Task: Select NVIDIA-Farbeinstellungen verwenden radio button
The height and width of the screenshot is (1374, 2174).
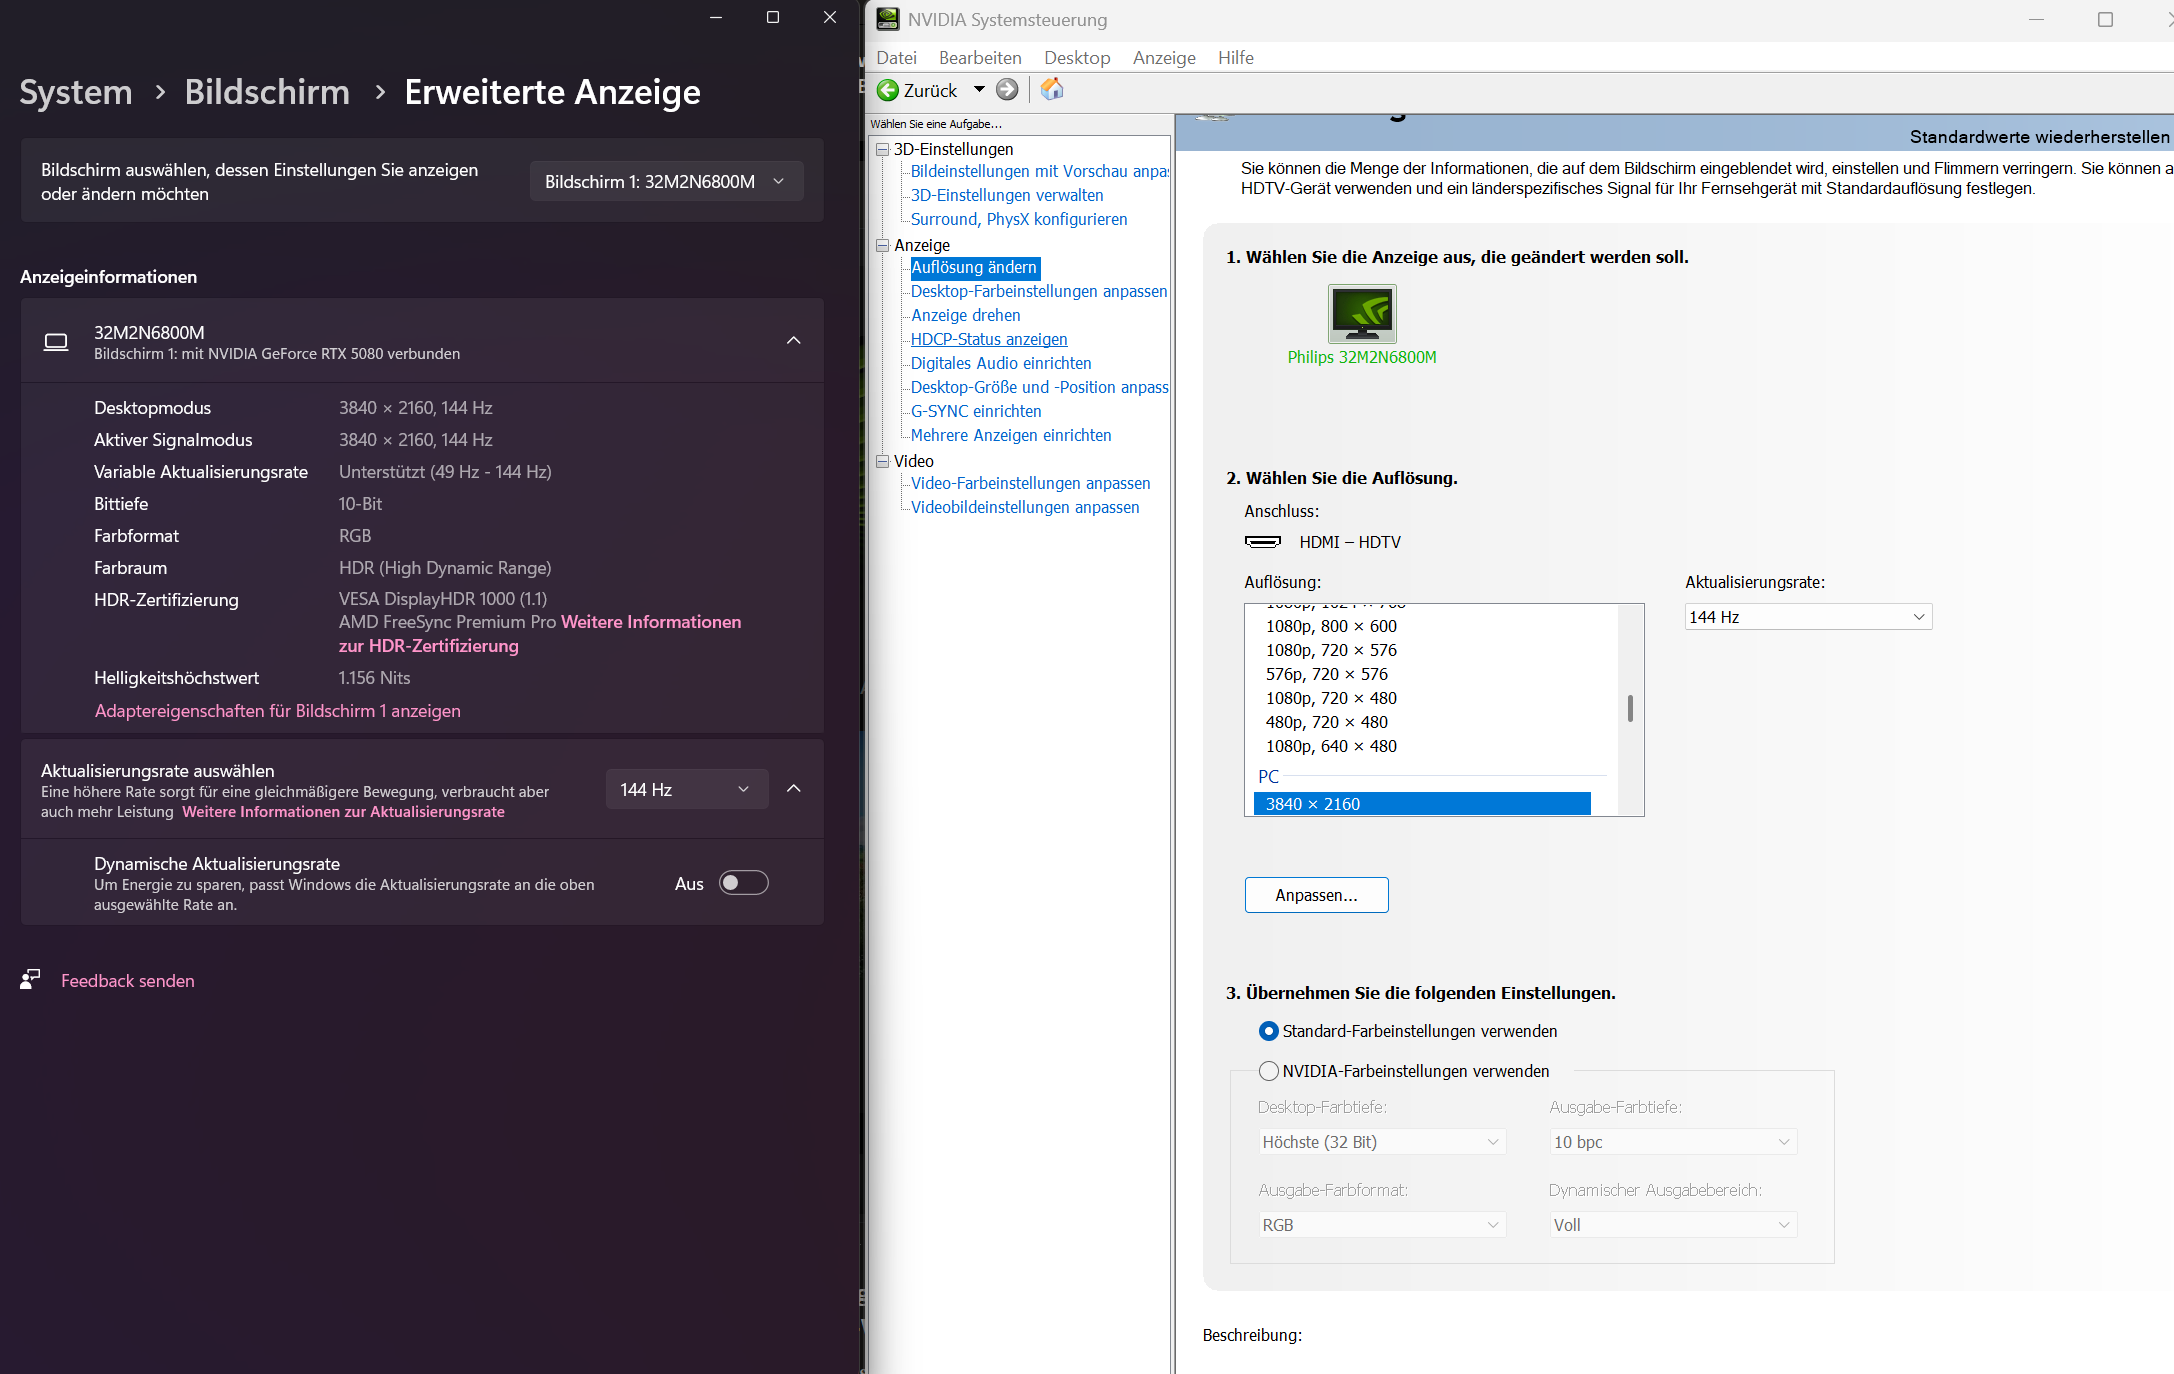Action: 1269,1071
